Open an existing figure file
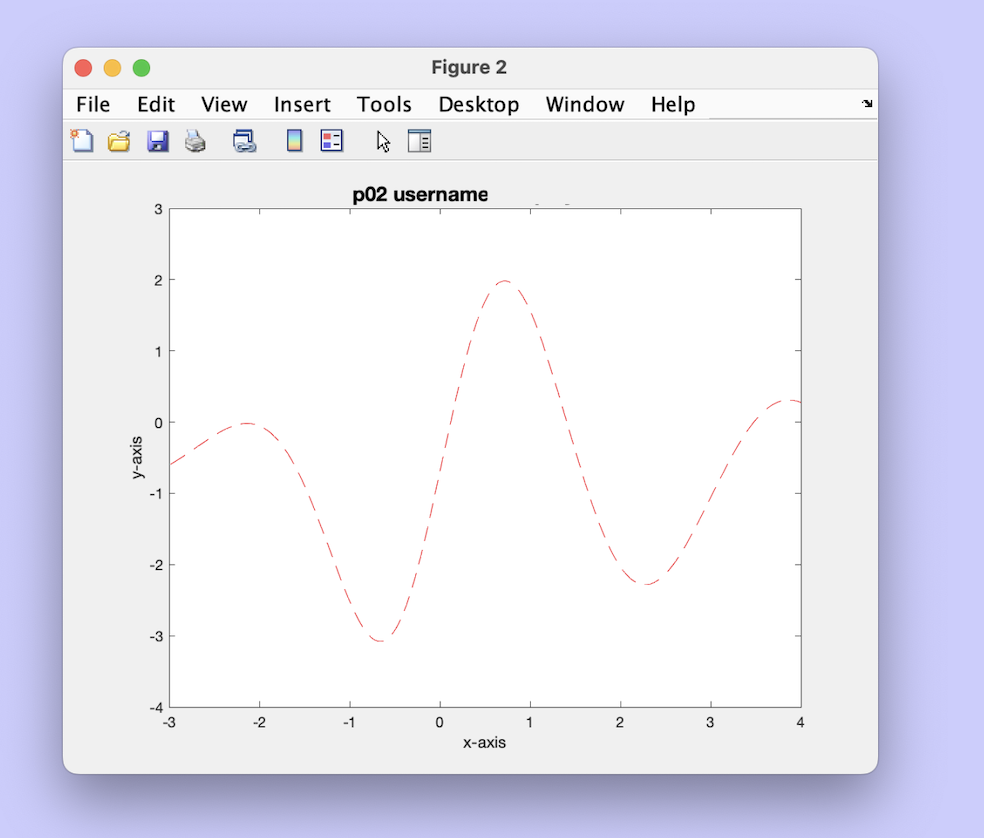Viewport: 984px width, 838px height. [x=119, y=141]
